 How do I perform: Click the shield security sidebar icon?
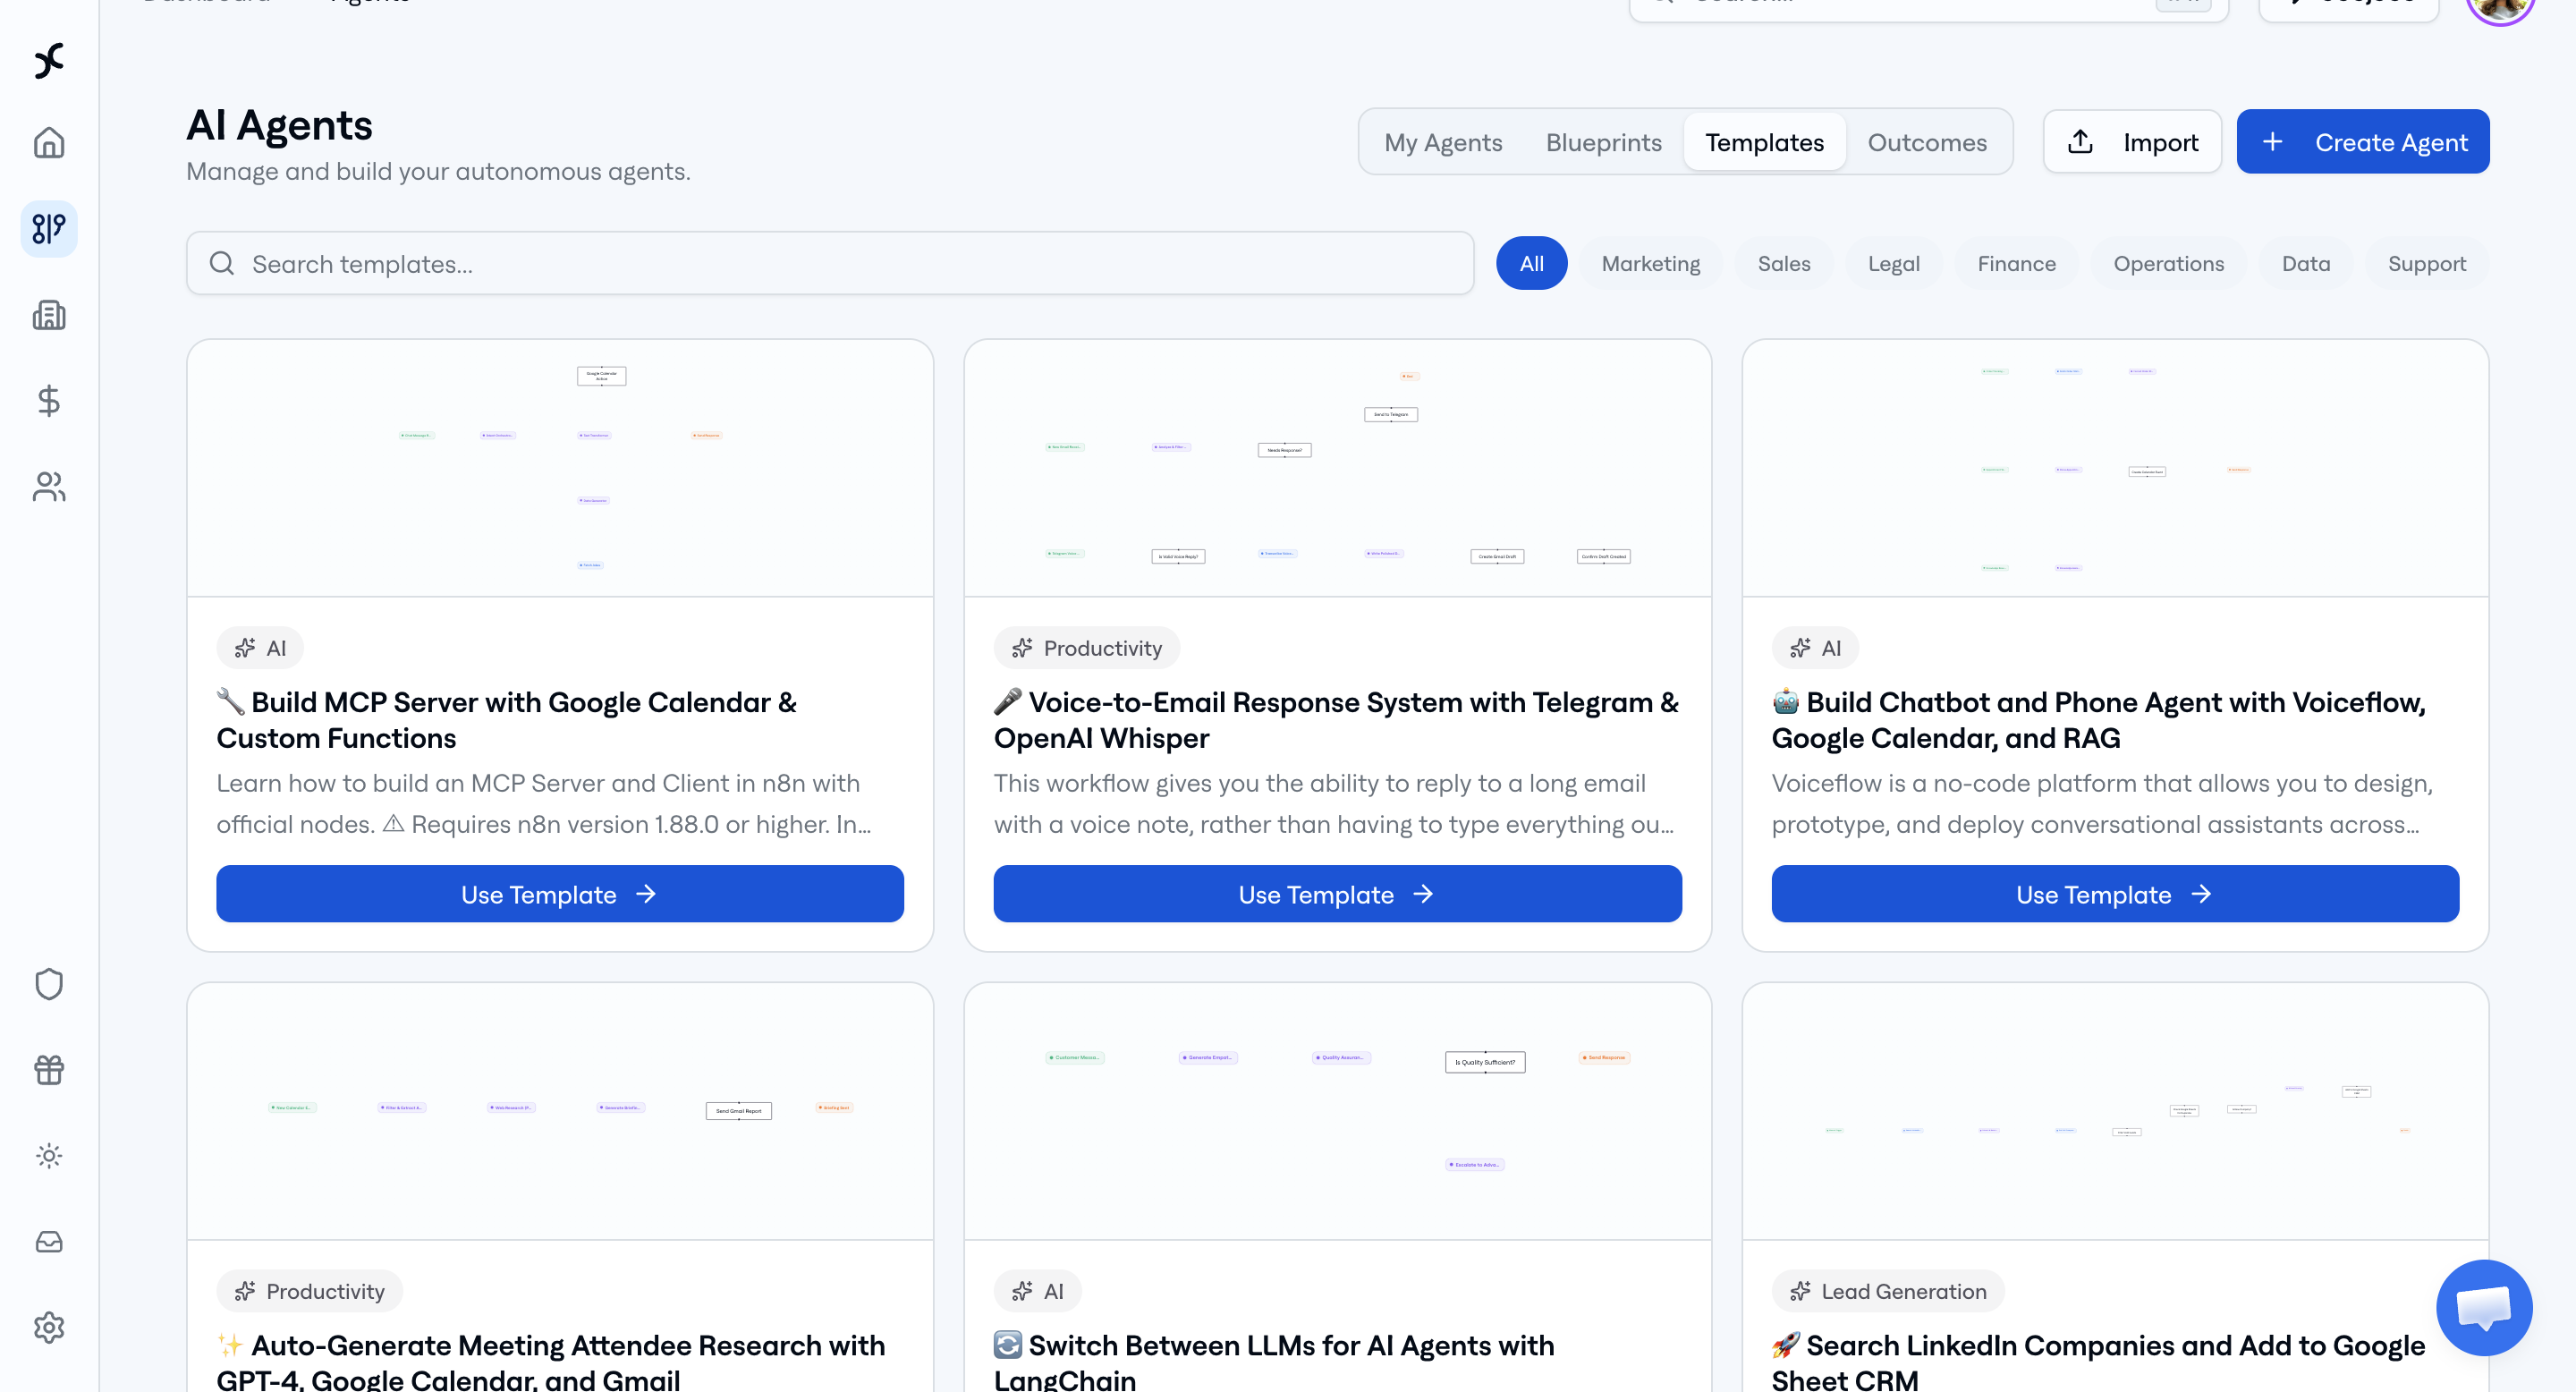point(49,984)
